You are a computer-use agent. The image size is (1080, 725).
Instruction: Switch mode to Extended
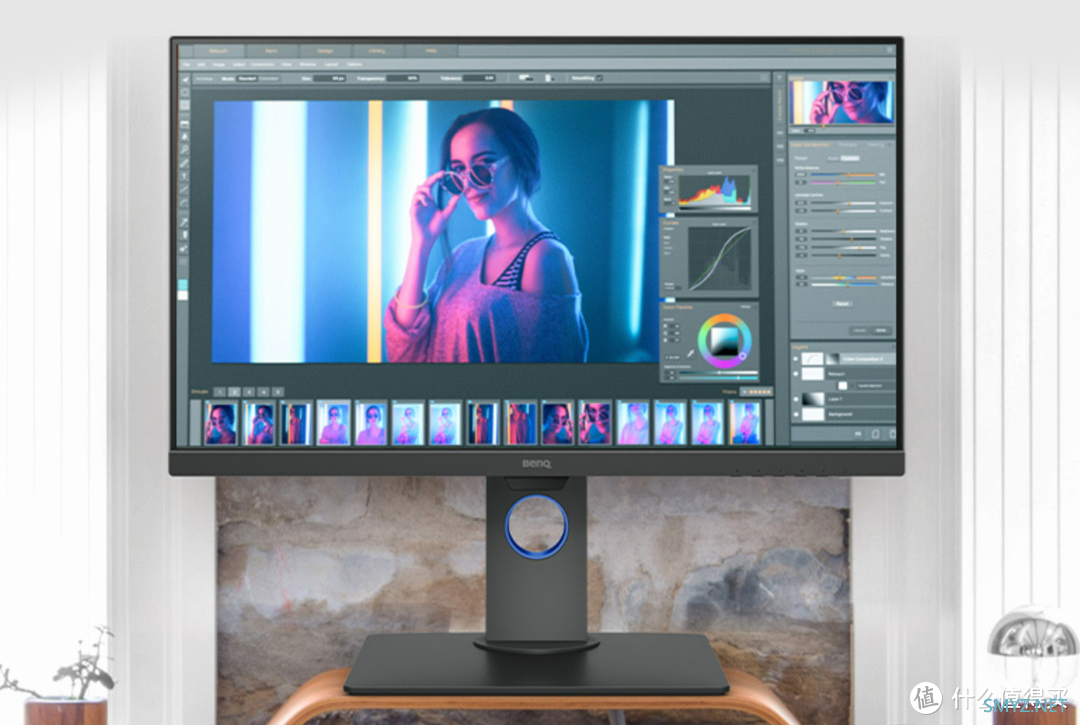click(269, 78)
